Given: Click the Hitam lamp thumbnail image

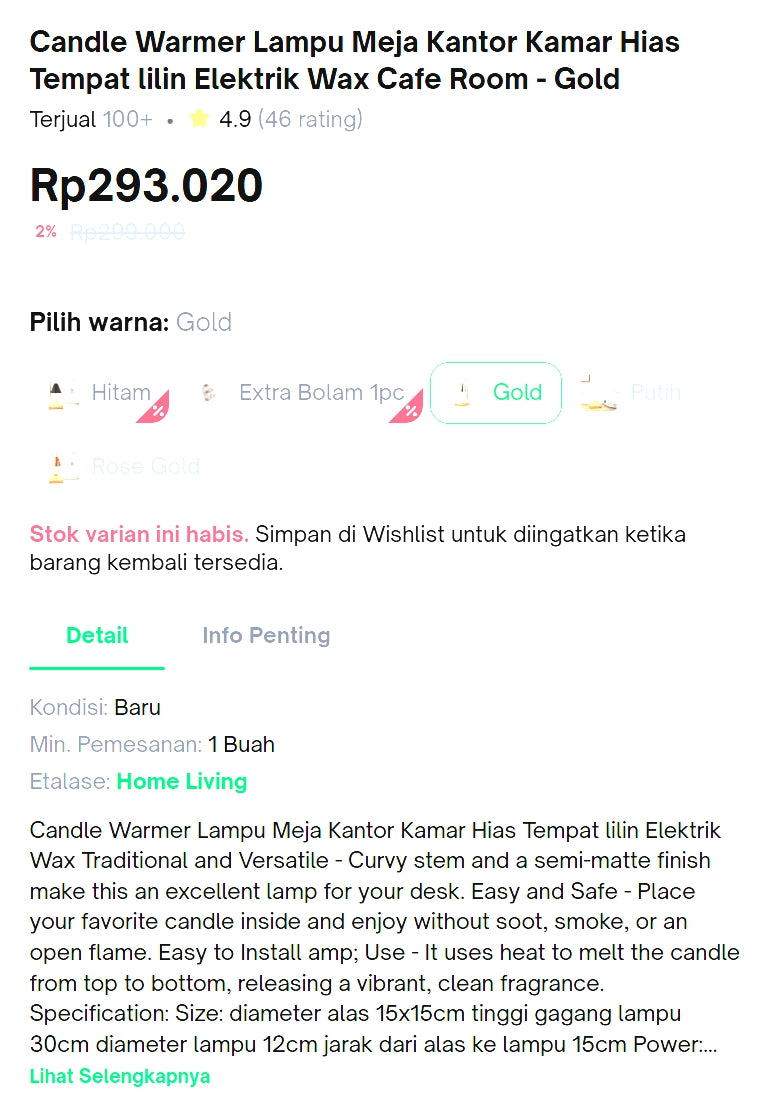Looking at the screenshot, I should coord(62,394).
